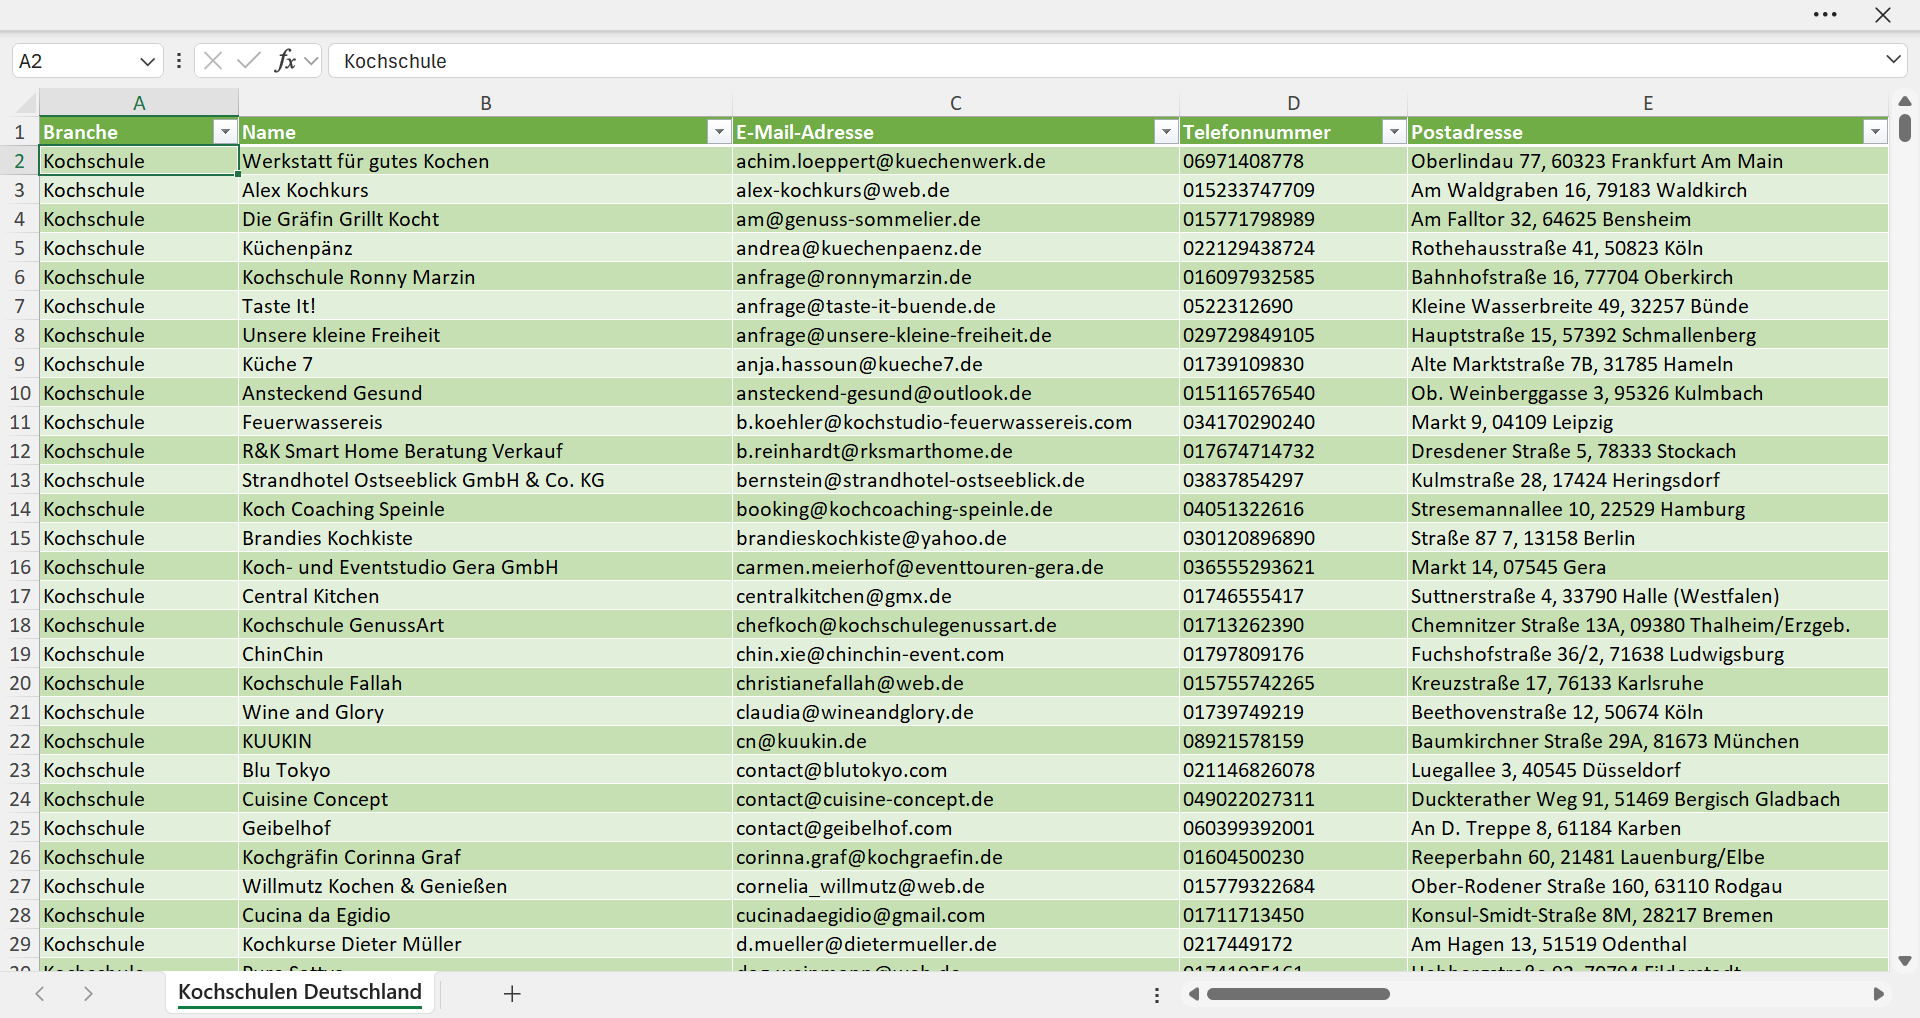Select column C header
Screen dimensions: 1920x1018
point(956,103)
